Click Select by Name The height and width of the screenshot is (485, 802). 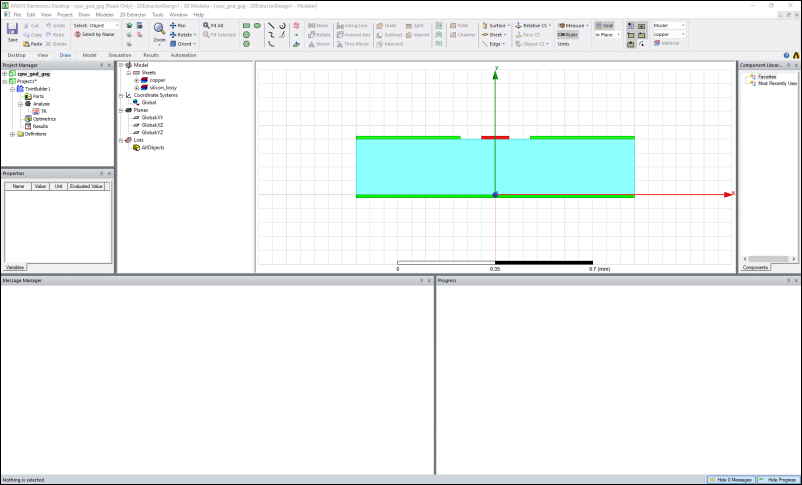(95, 35)
